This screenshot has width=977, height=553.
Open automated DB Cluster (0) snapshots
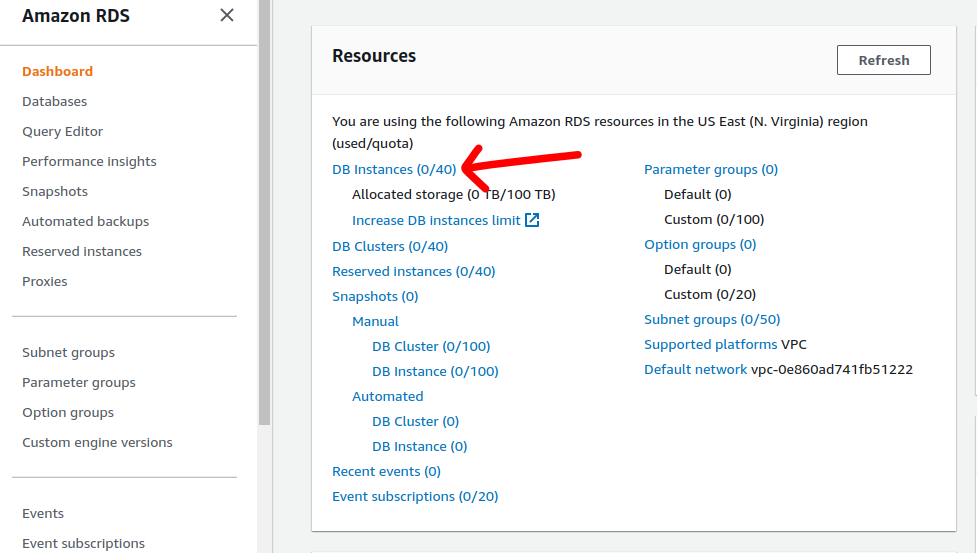point(416,422)
